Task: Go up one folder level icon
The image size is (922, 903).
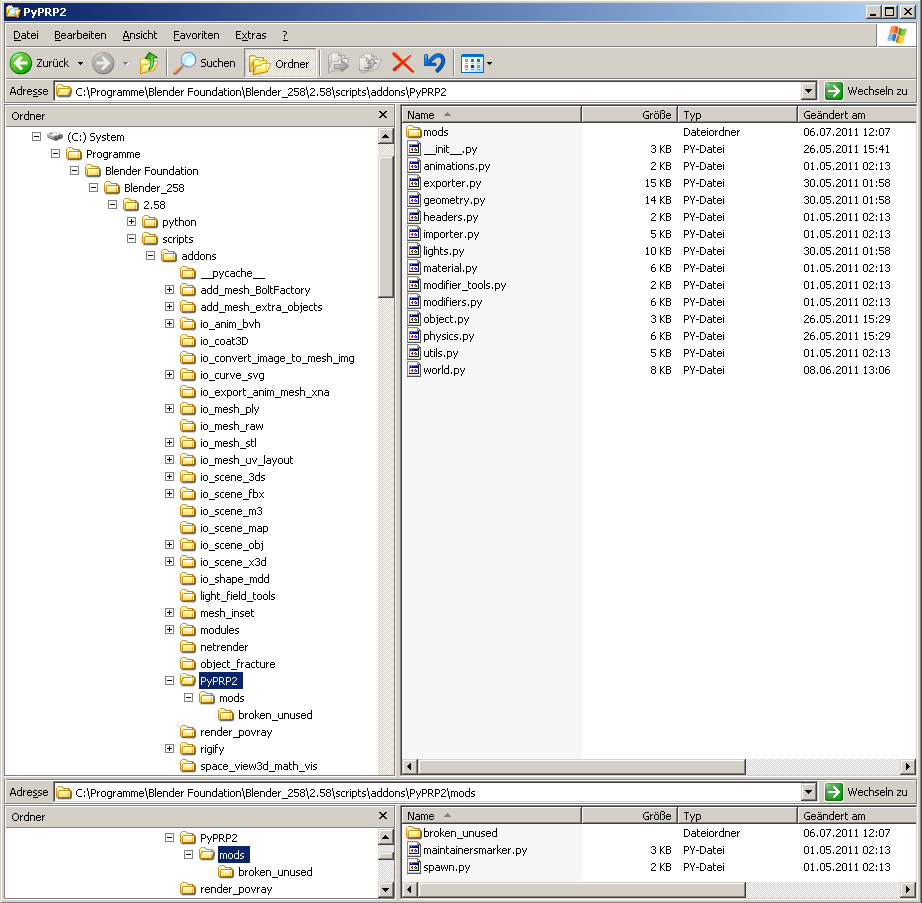Action: (149, 63)
